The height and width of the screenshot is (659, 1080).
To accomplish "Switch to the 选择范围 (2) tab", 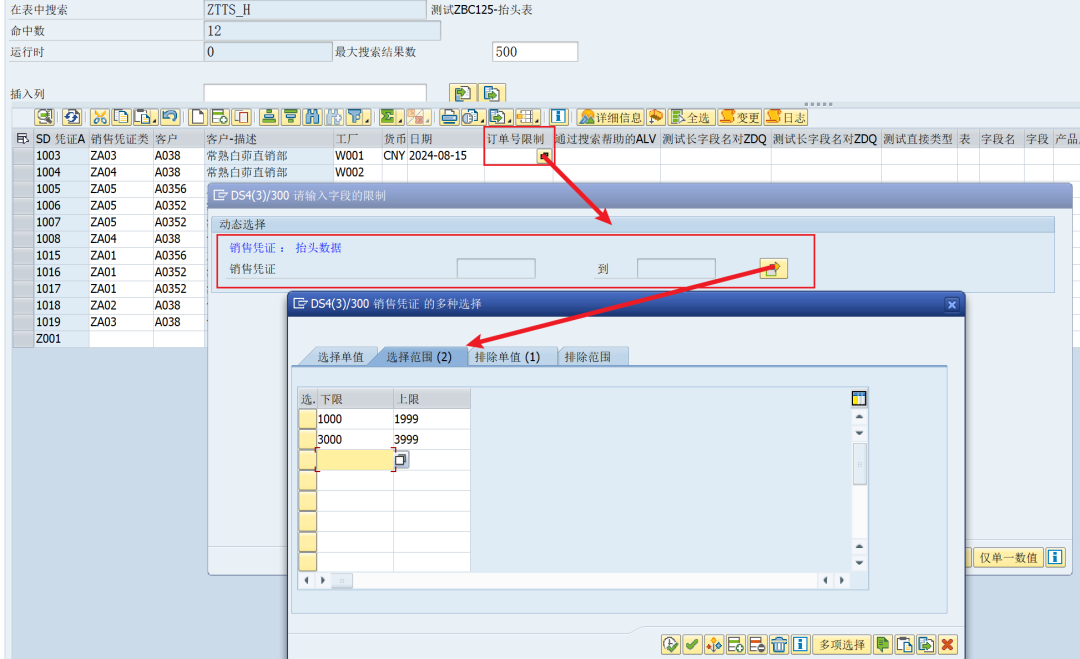I will 419,357.
